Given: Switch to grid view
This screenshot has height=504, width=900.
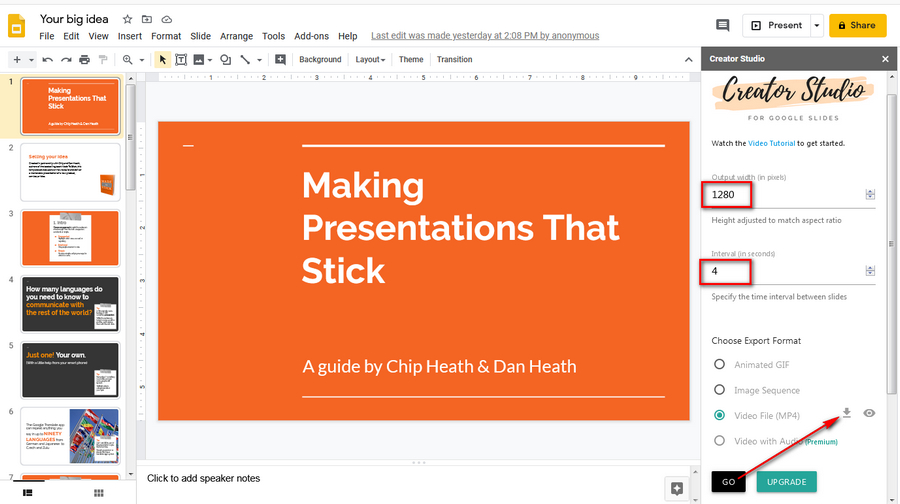Looking at the screenshot, I should click(x=99, y=493).
